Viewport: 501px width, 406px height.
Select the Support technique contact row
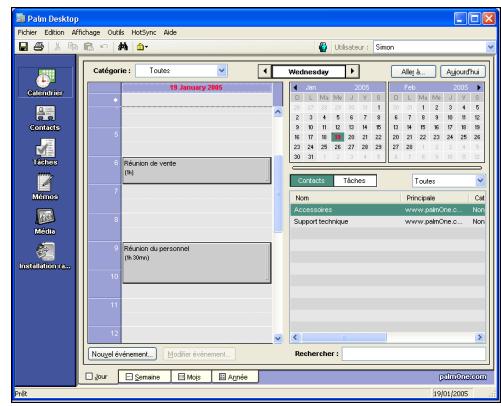[388, 221]
